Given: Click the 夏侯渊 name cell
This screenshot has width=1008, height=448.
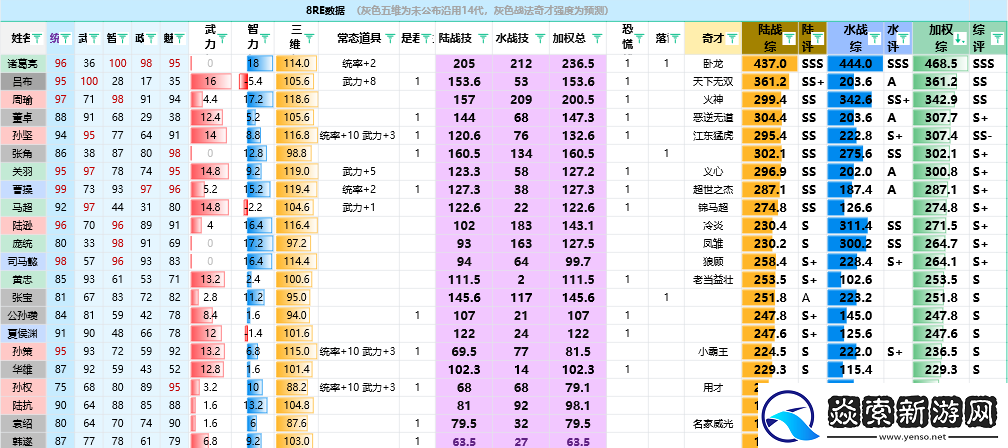Looking at the screenshot, I should [x=23, y=334].
